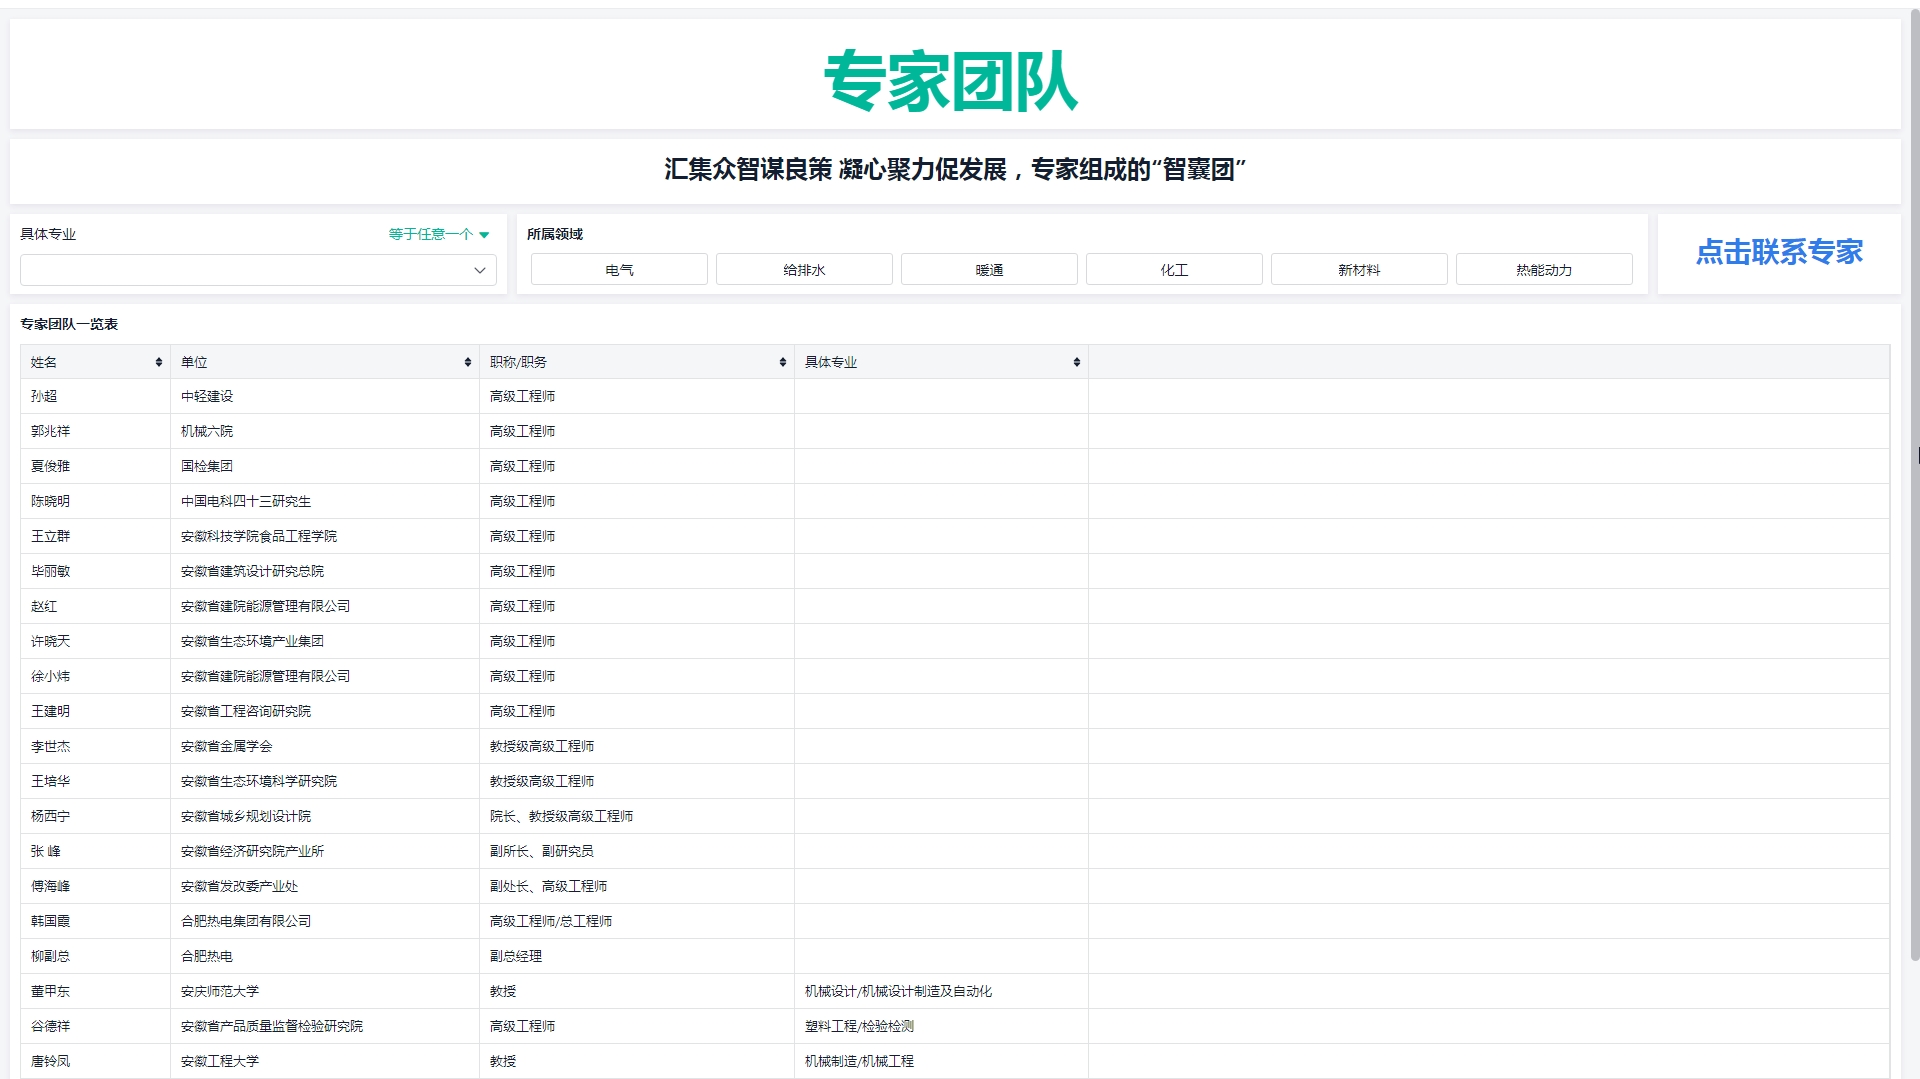Sort table by 单位 column sort icon

[468, 362]
